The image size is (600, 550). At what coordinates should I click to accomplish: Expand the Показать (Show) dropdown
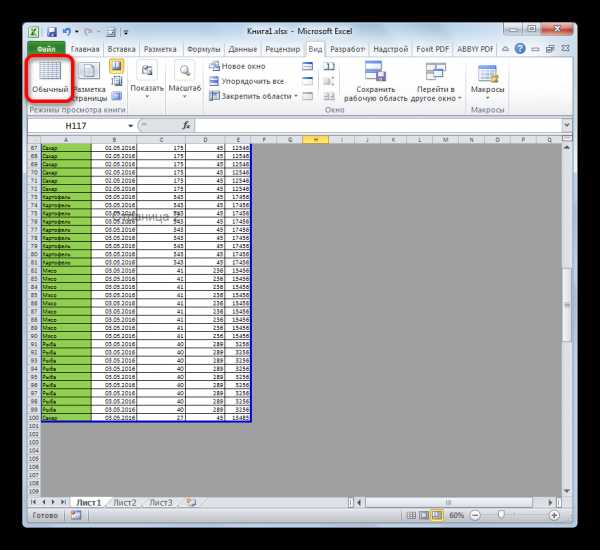click(147, 82)
